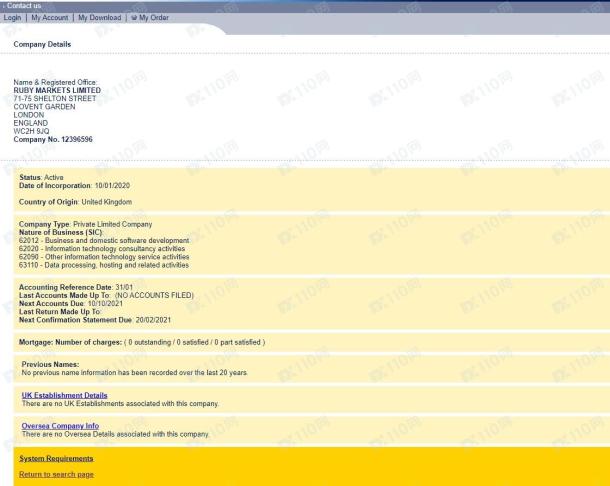Open My Order page

tap(154, 18)
